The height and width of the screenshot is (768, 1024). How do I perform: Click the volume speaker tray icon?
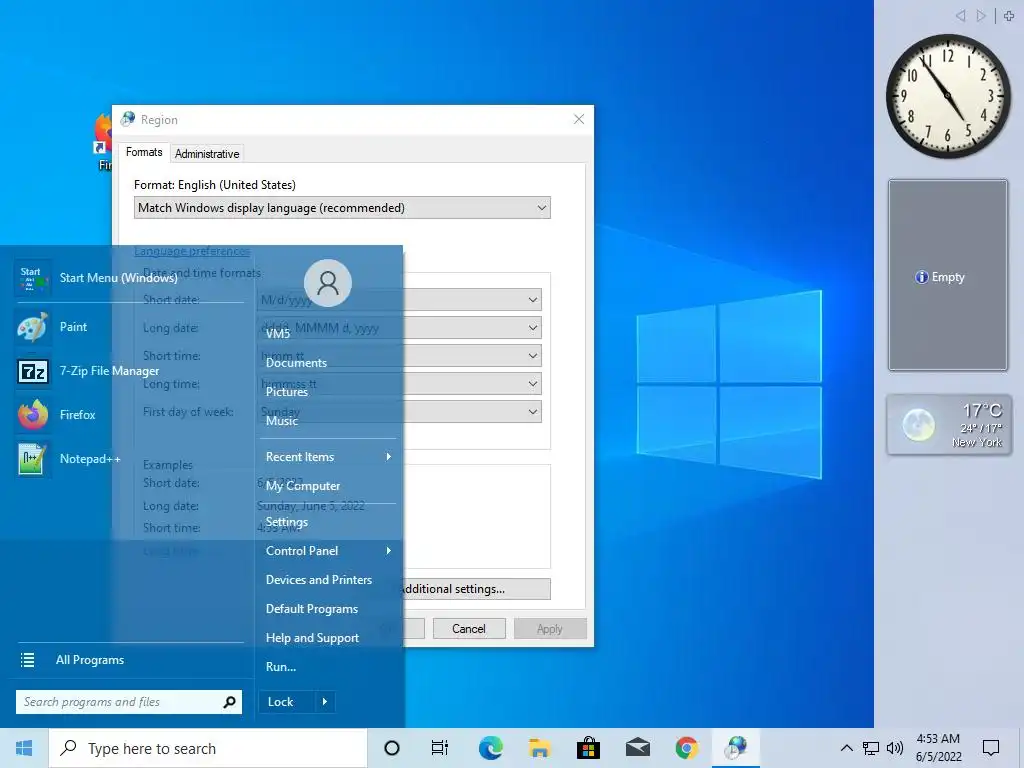click(895, 748)
